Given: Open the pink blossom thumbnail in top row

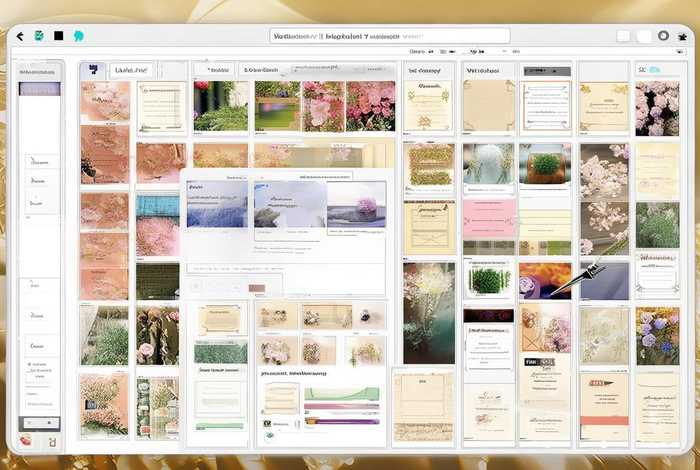Looking at the screenshot, I should click(322, 105).
